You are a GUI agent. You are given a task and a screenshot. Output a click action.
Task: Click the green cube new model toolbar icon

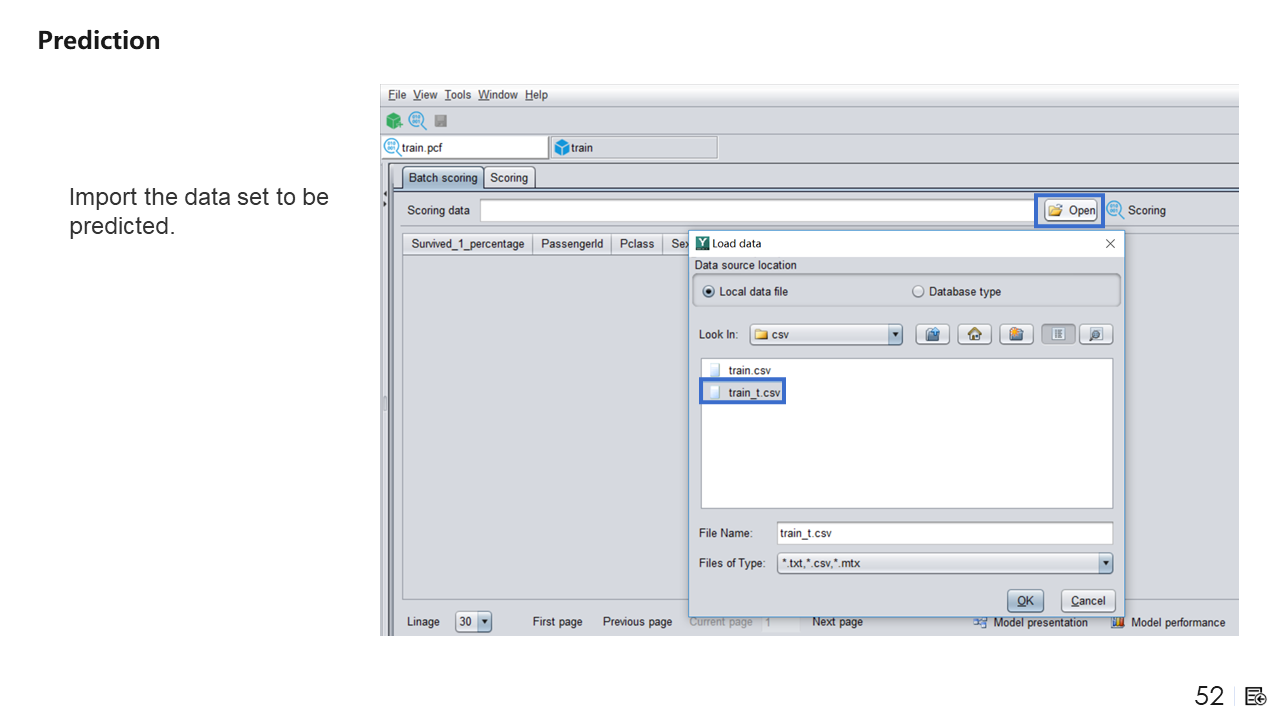point(394,121)
